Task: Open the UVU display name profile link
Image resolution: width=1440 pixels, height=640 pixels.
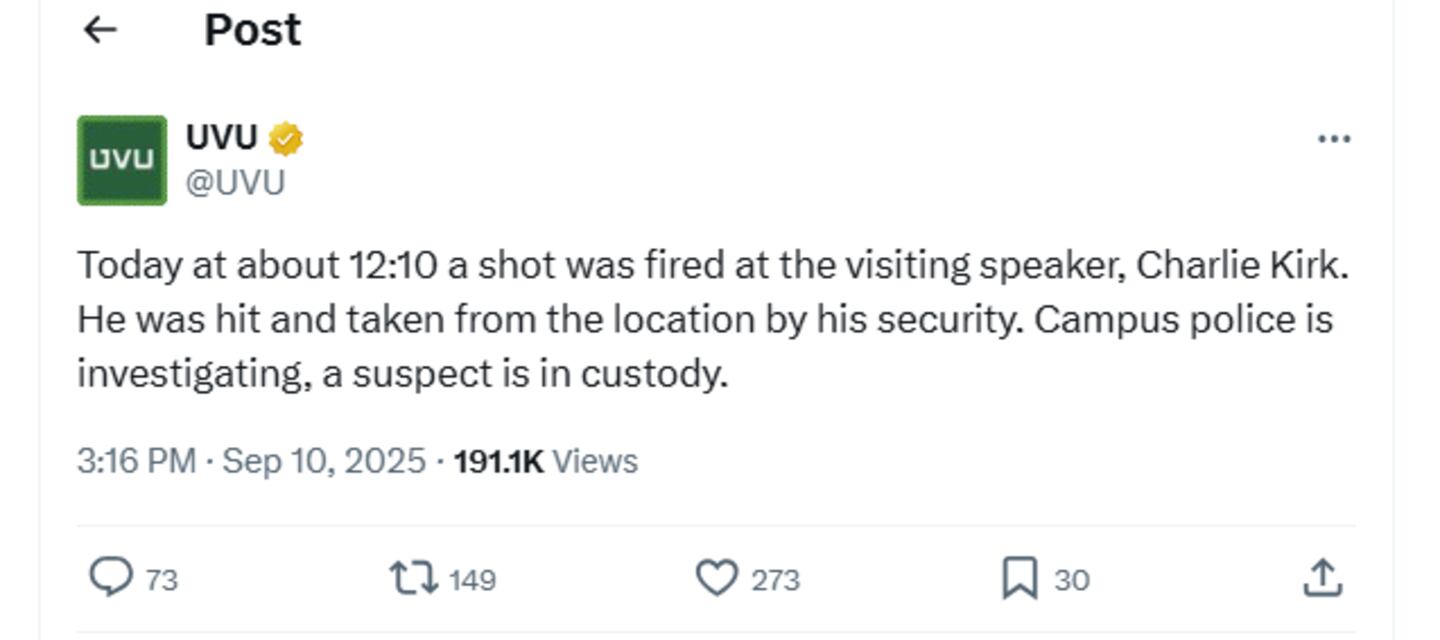Action: coord(222,137)
